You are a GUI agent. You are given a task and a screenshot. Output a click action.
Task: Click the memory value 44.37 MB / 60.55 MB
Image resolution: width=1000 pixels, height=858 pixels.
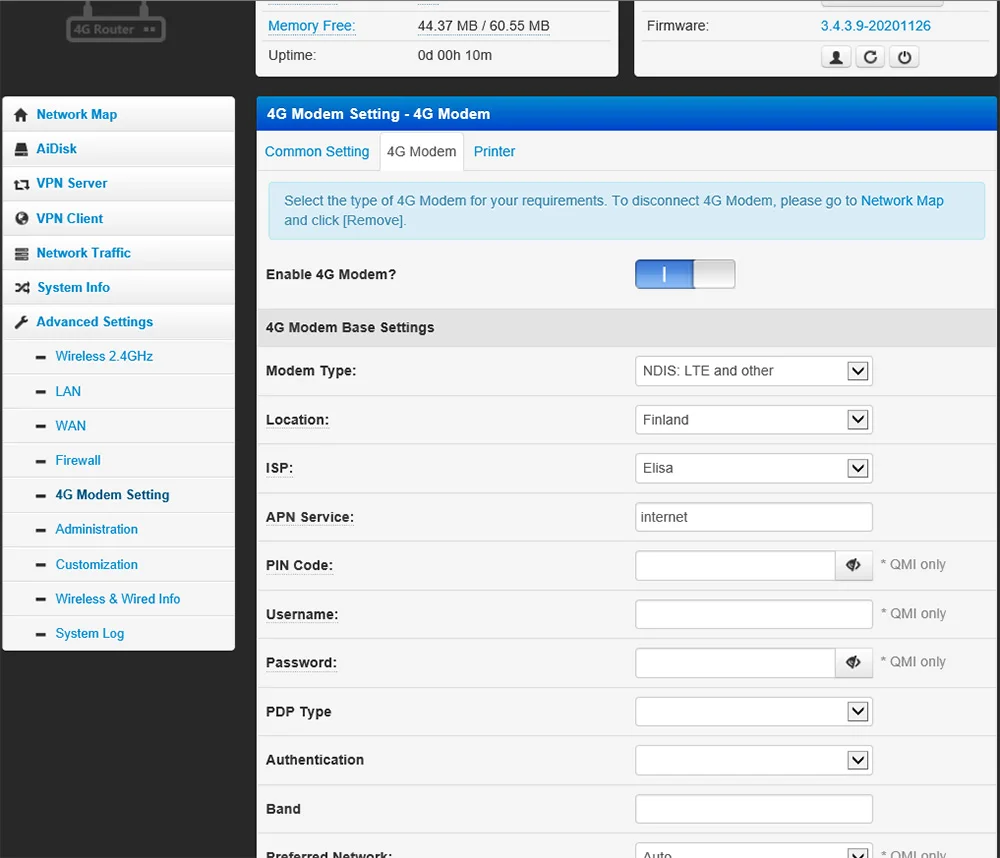tap(483, 26)
